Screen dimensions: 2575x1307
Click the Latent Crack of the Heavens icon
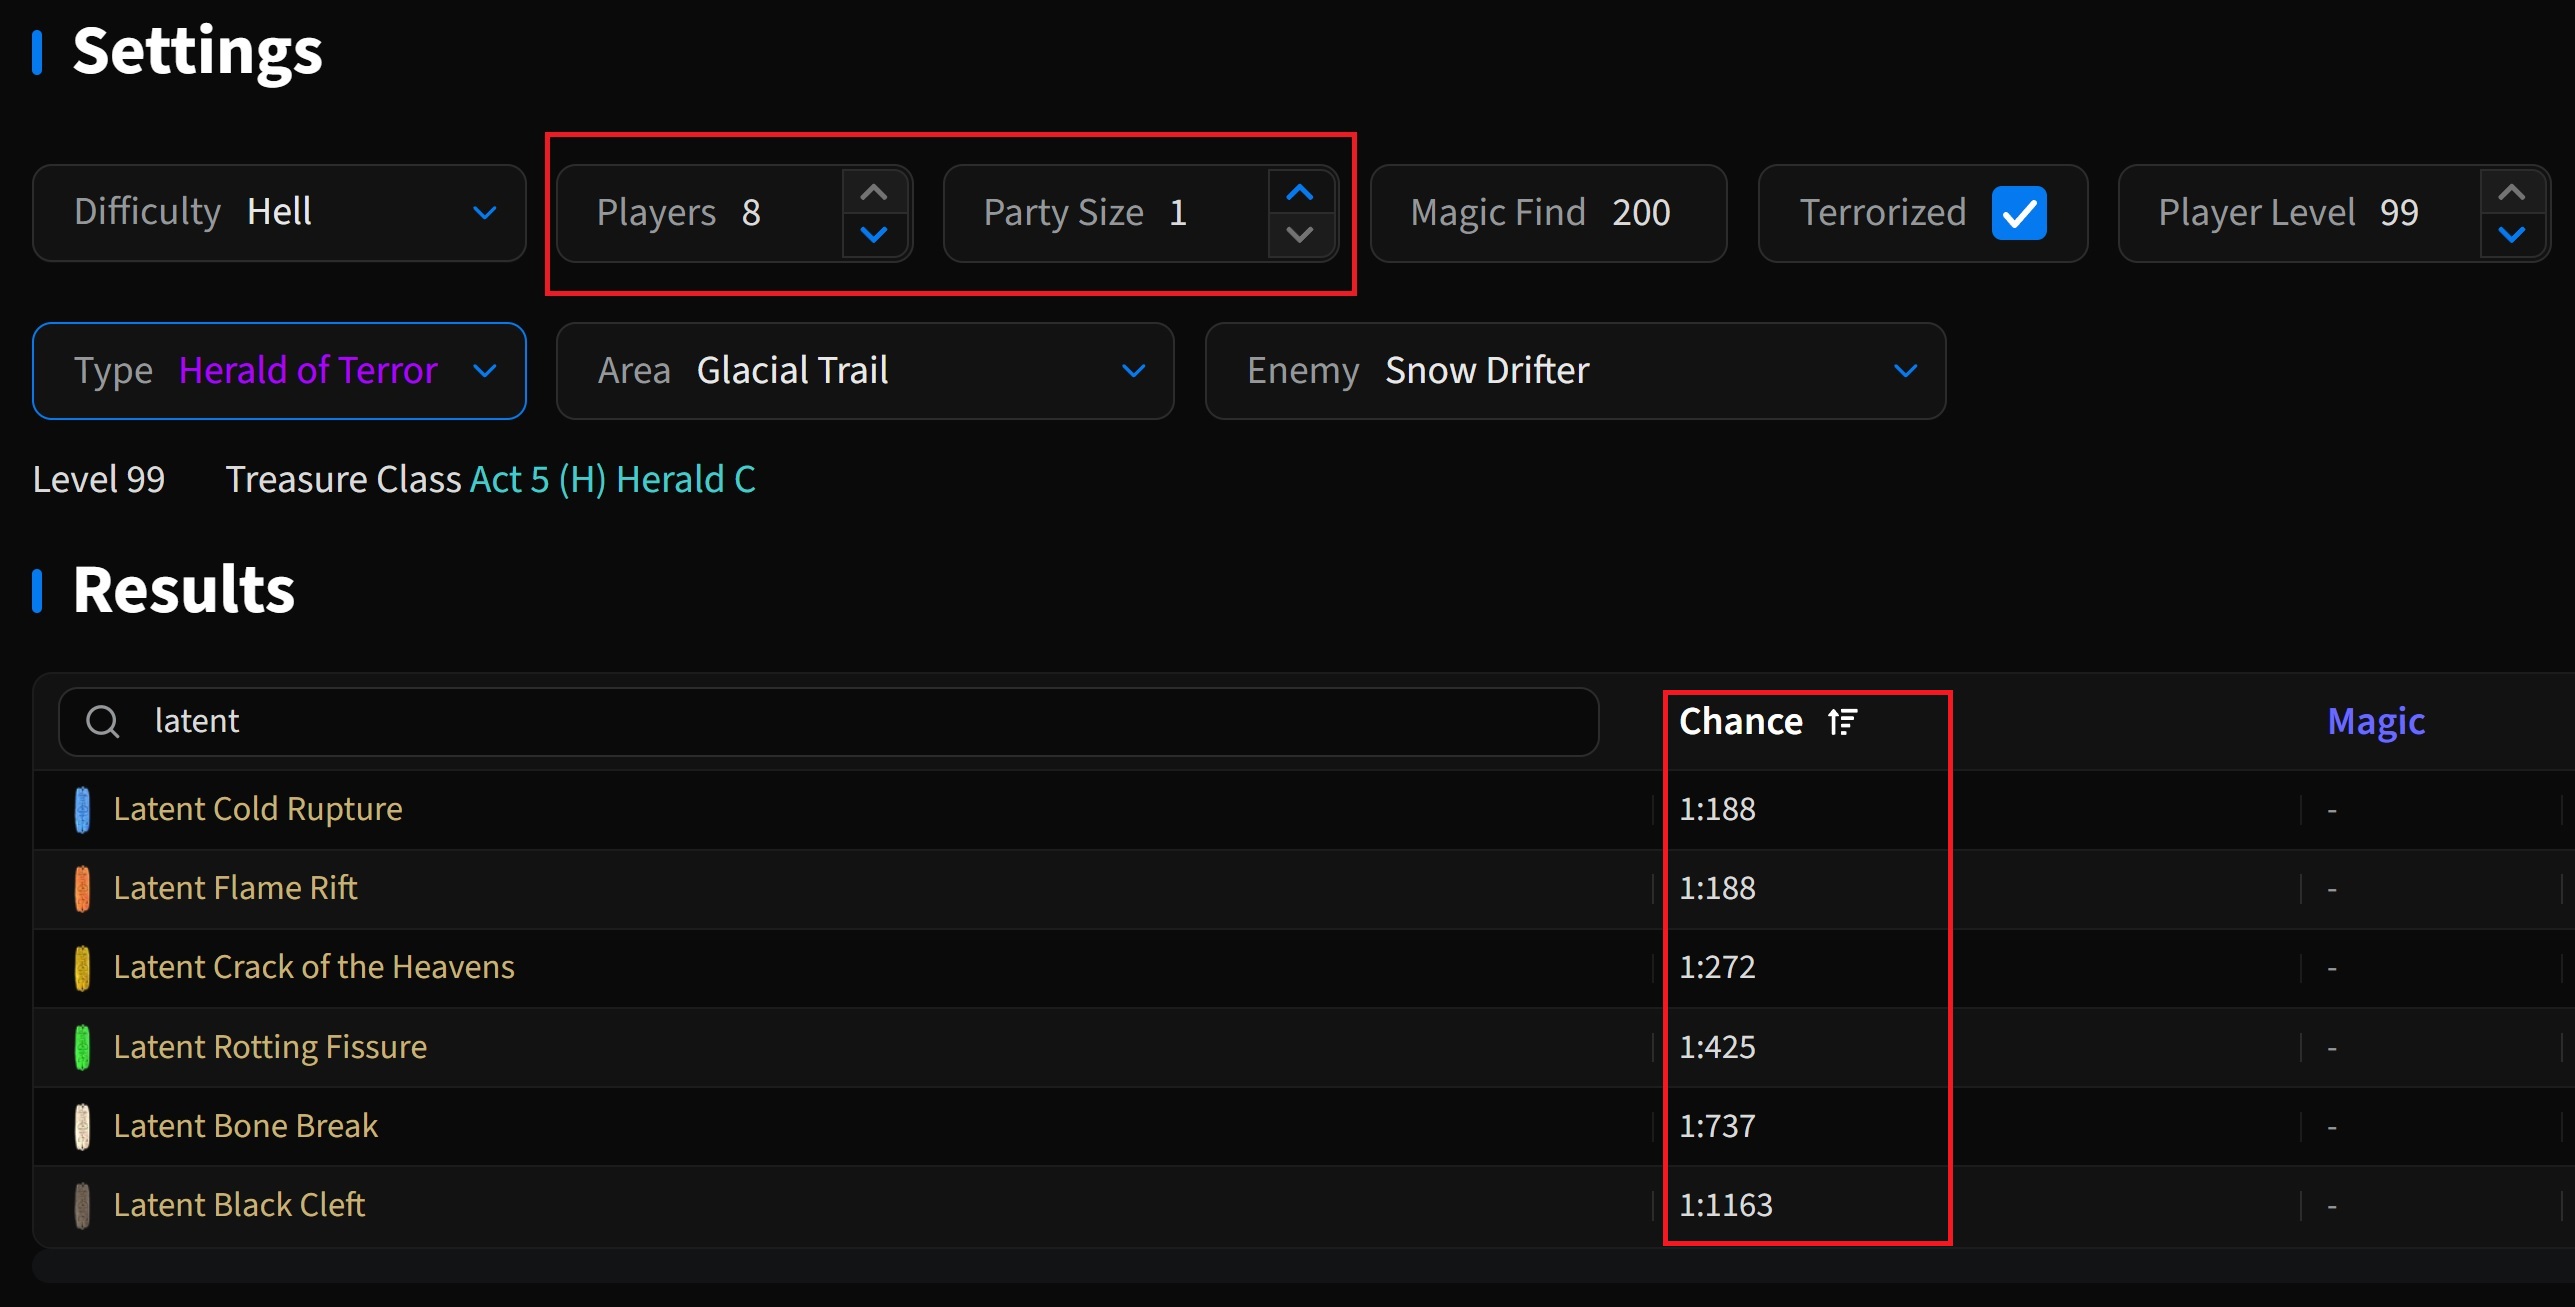82,967
